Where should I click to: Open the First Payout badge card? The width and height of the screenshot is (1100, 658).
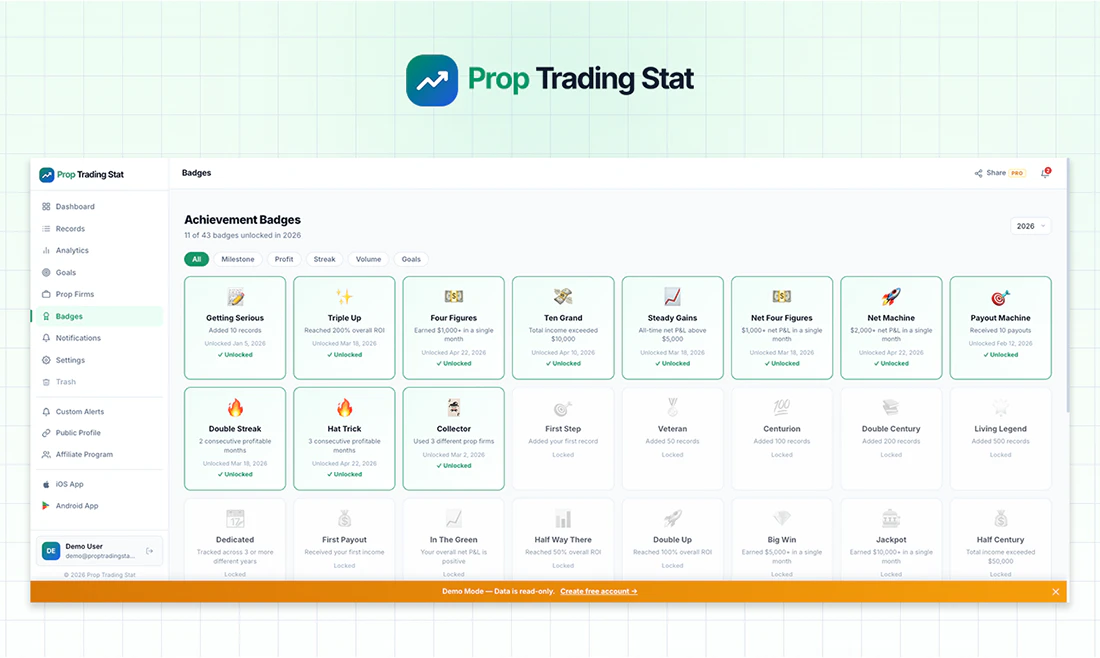(x=344, y=539)
